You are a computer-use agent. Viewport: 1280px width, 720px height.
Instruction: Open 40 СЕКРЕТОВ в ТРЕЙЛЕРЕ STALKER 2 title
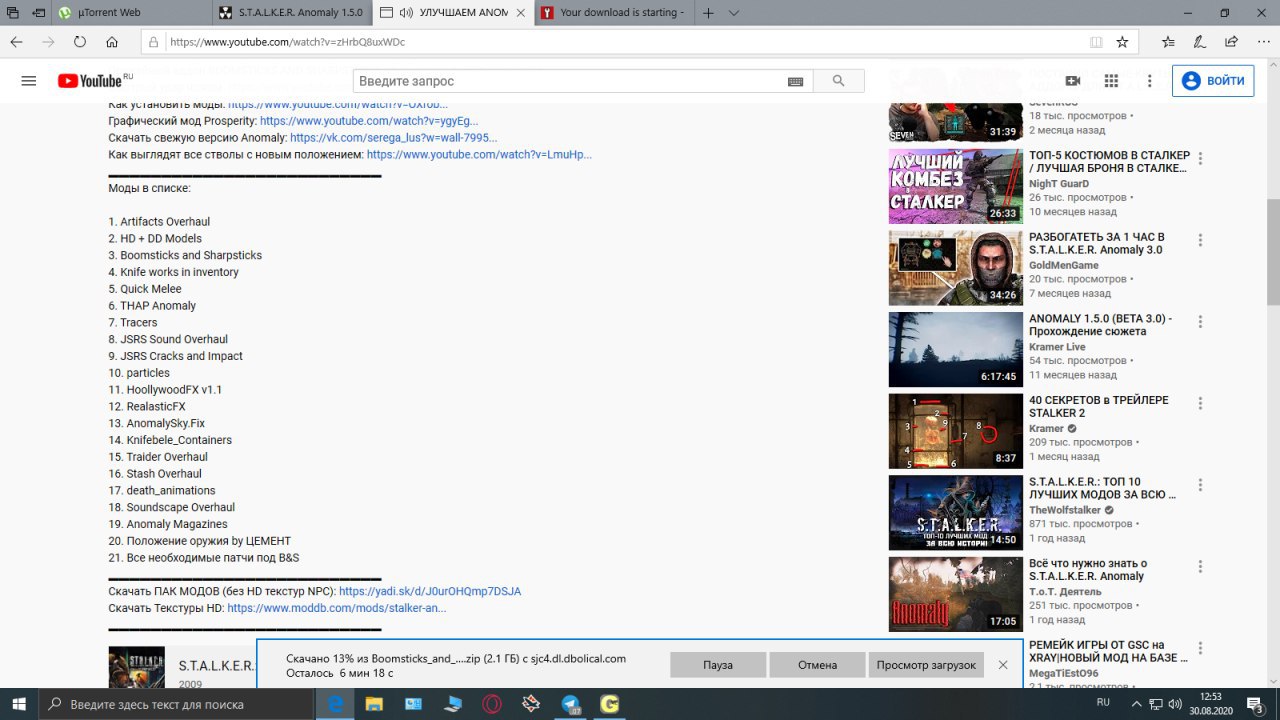(1099, 407)
